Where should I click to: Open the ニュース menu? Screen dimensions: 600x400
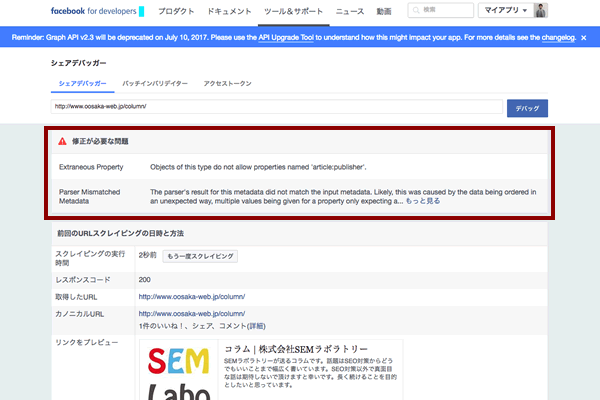tap(350, 11)
